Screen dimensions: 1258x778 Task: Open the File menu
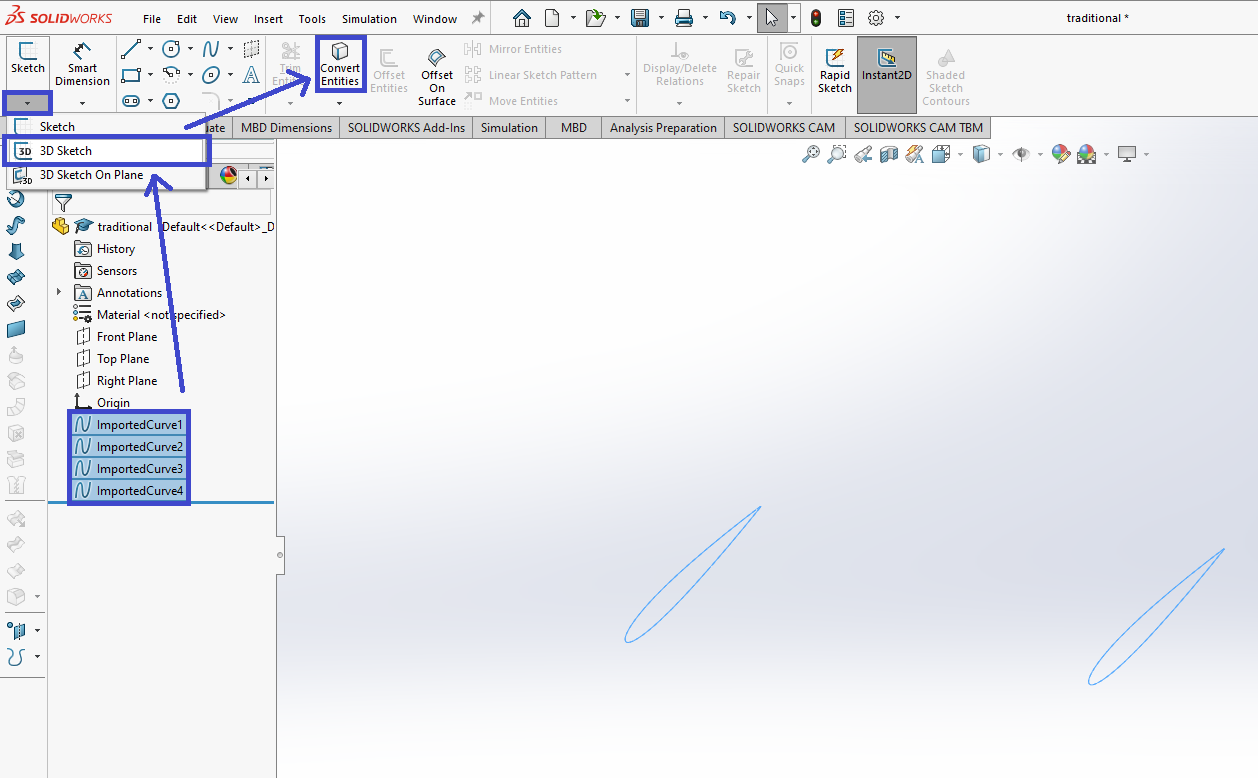[x=152, y=19]
